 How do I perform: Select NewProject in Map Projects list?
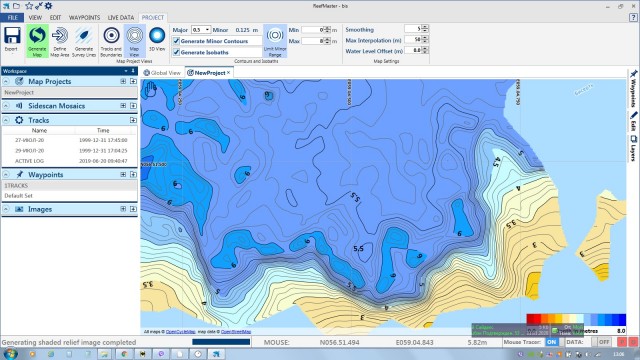pyautogui.click(x=70, y=92)
